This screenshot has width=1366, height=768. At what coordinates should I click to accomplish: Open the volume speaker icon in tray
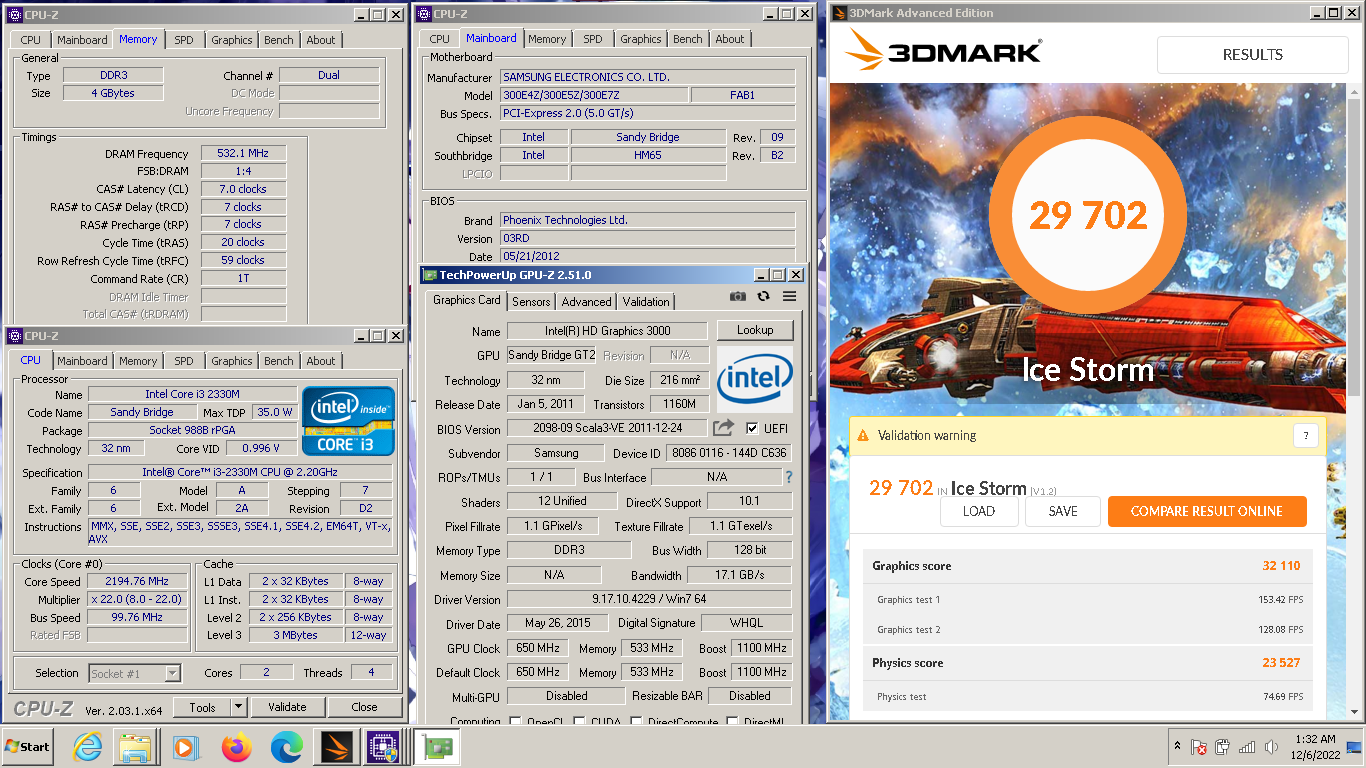coord(1271,747)
